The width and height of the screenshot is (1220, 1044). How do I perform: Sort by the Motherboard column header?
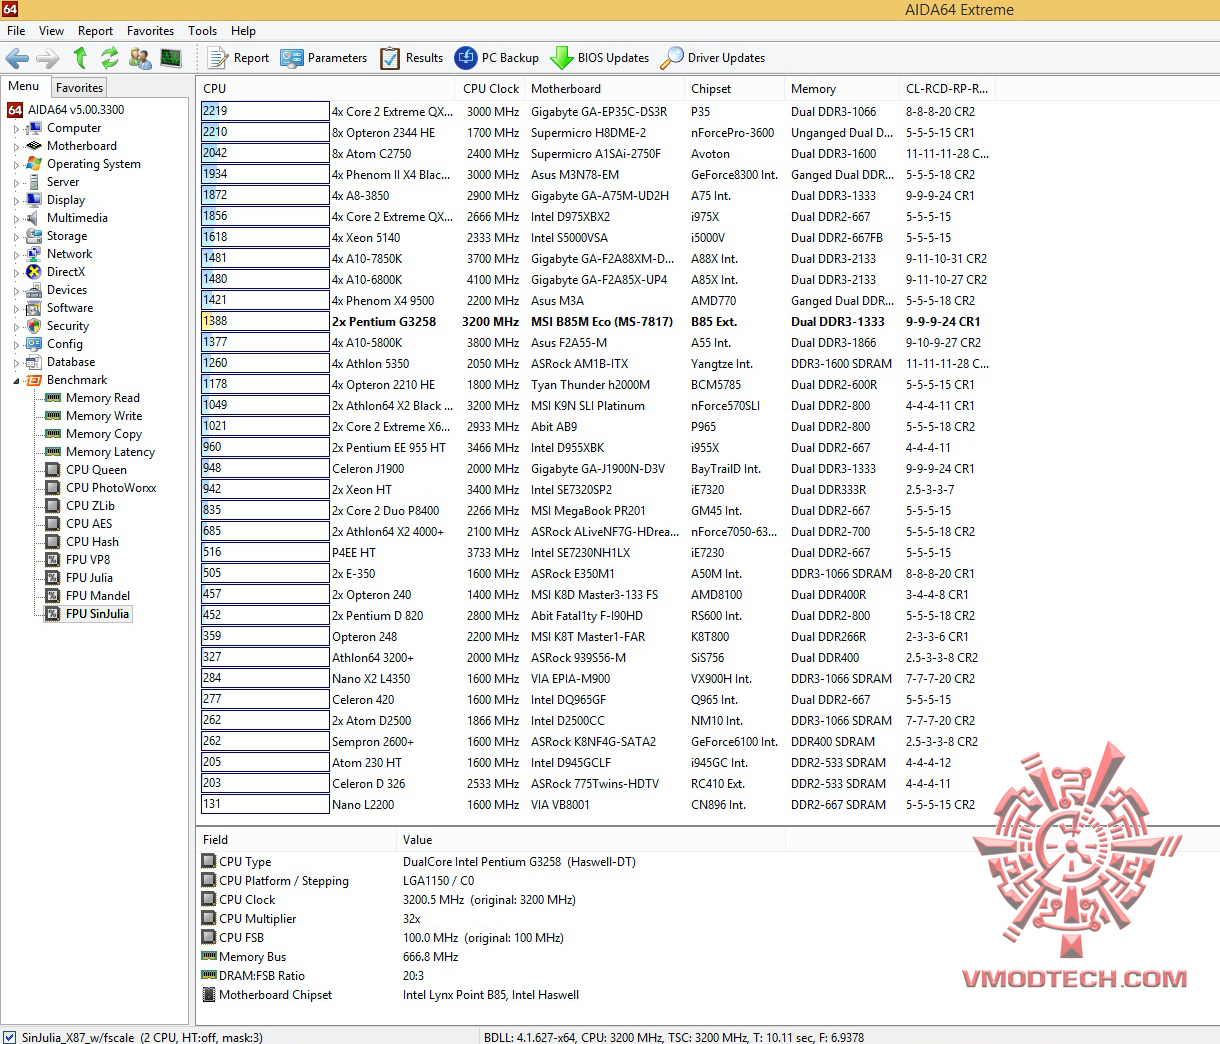604,88
